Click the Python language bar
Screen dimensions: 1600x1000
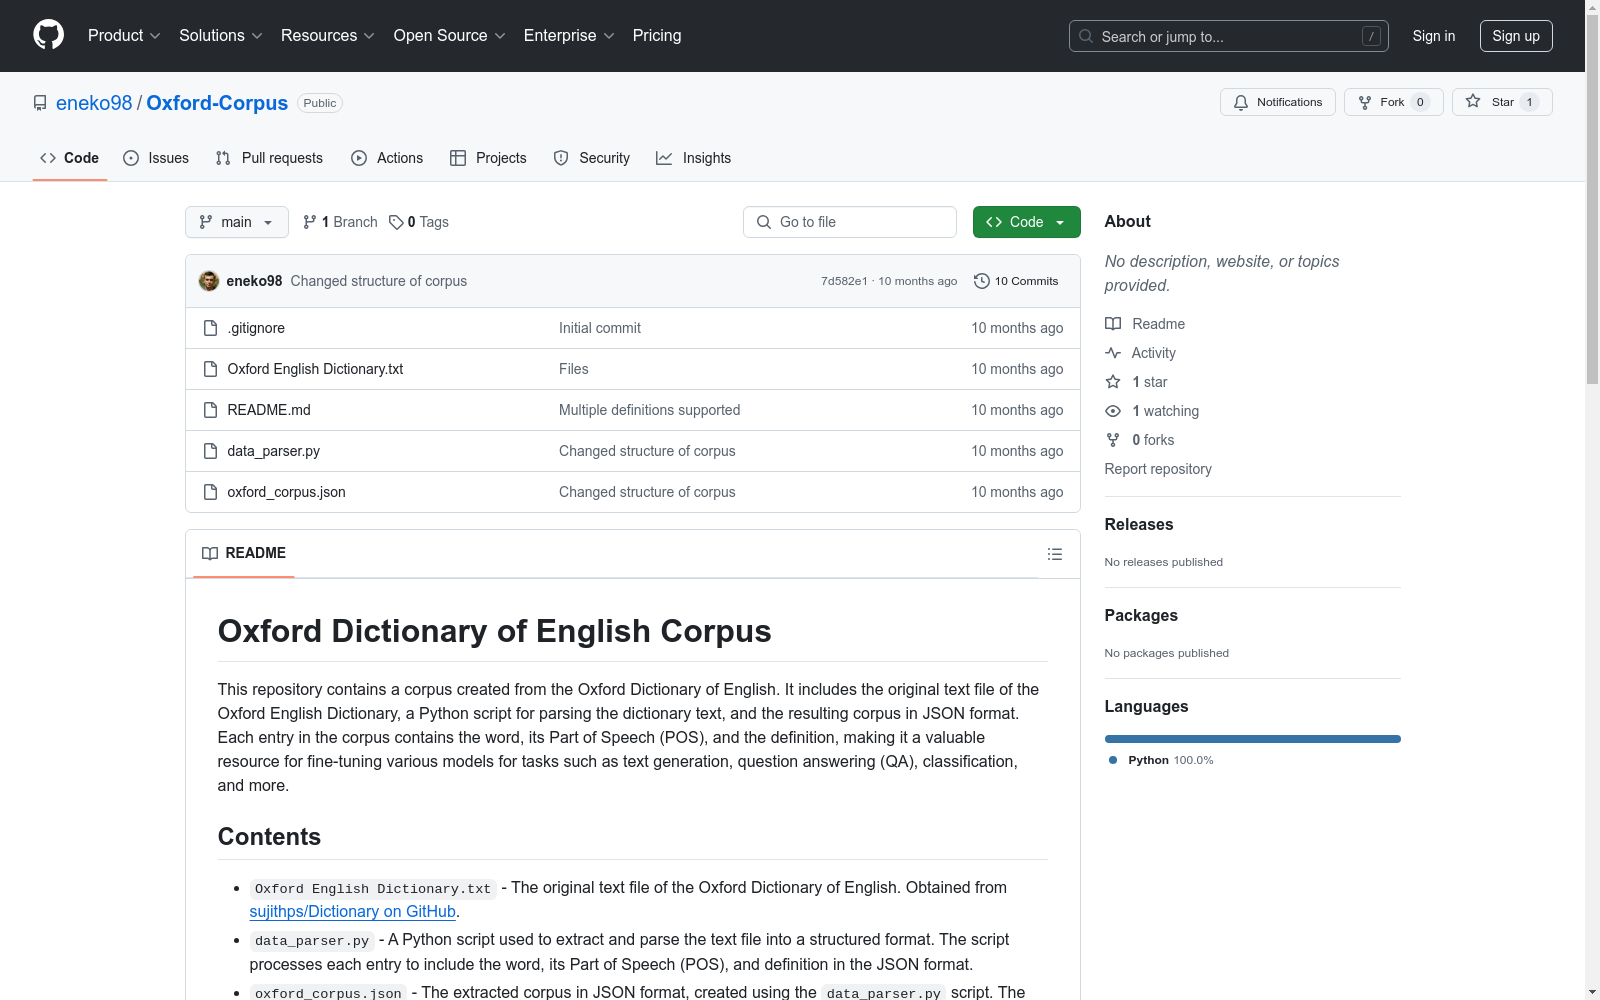[x=1253, y=739]
